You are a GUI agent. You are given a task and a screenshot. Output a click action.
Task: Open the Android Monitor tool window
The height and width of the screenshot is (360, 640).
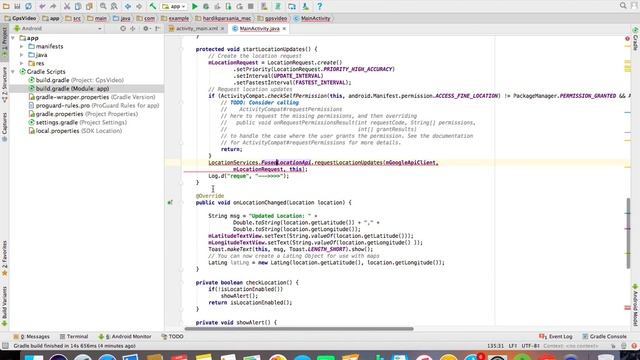pos(125,337)
